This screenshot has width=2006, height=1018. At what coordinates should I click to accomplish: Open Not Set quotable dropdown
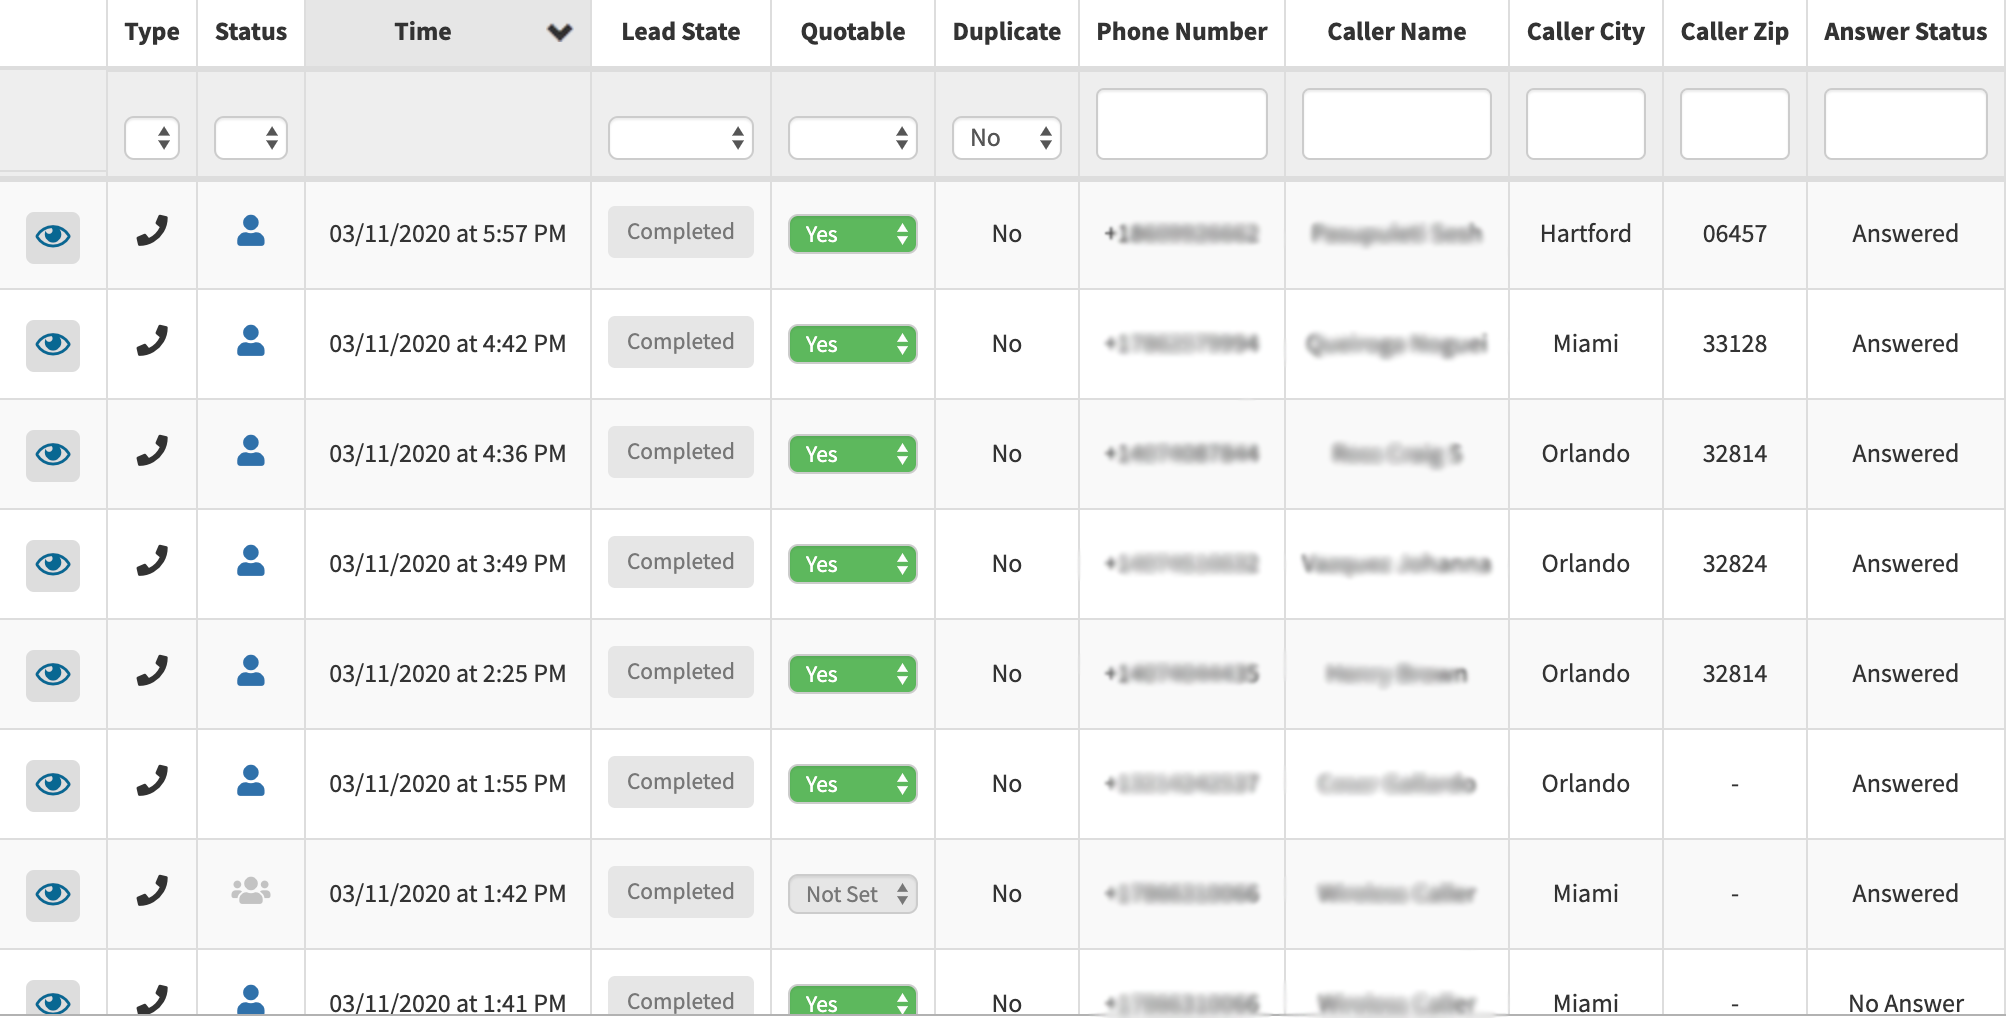tap(852, 894)
